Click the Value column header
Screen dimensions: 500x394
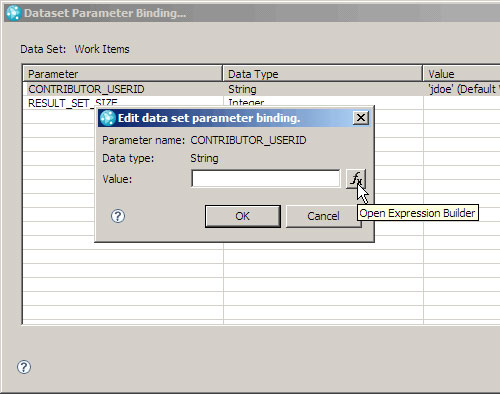pos(462,74)
